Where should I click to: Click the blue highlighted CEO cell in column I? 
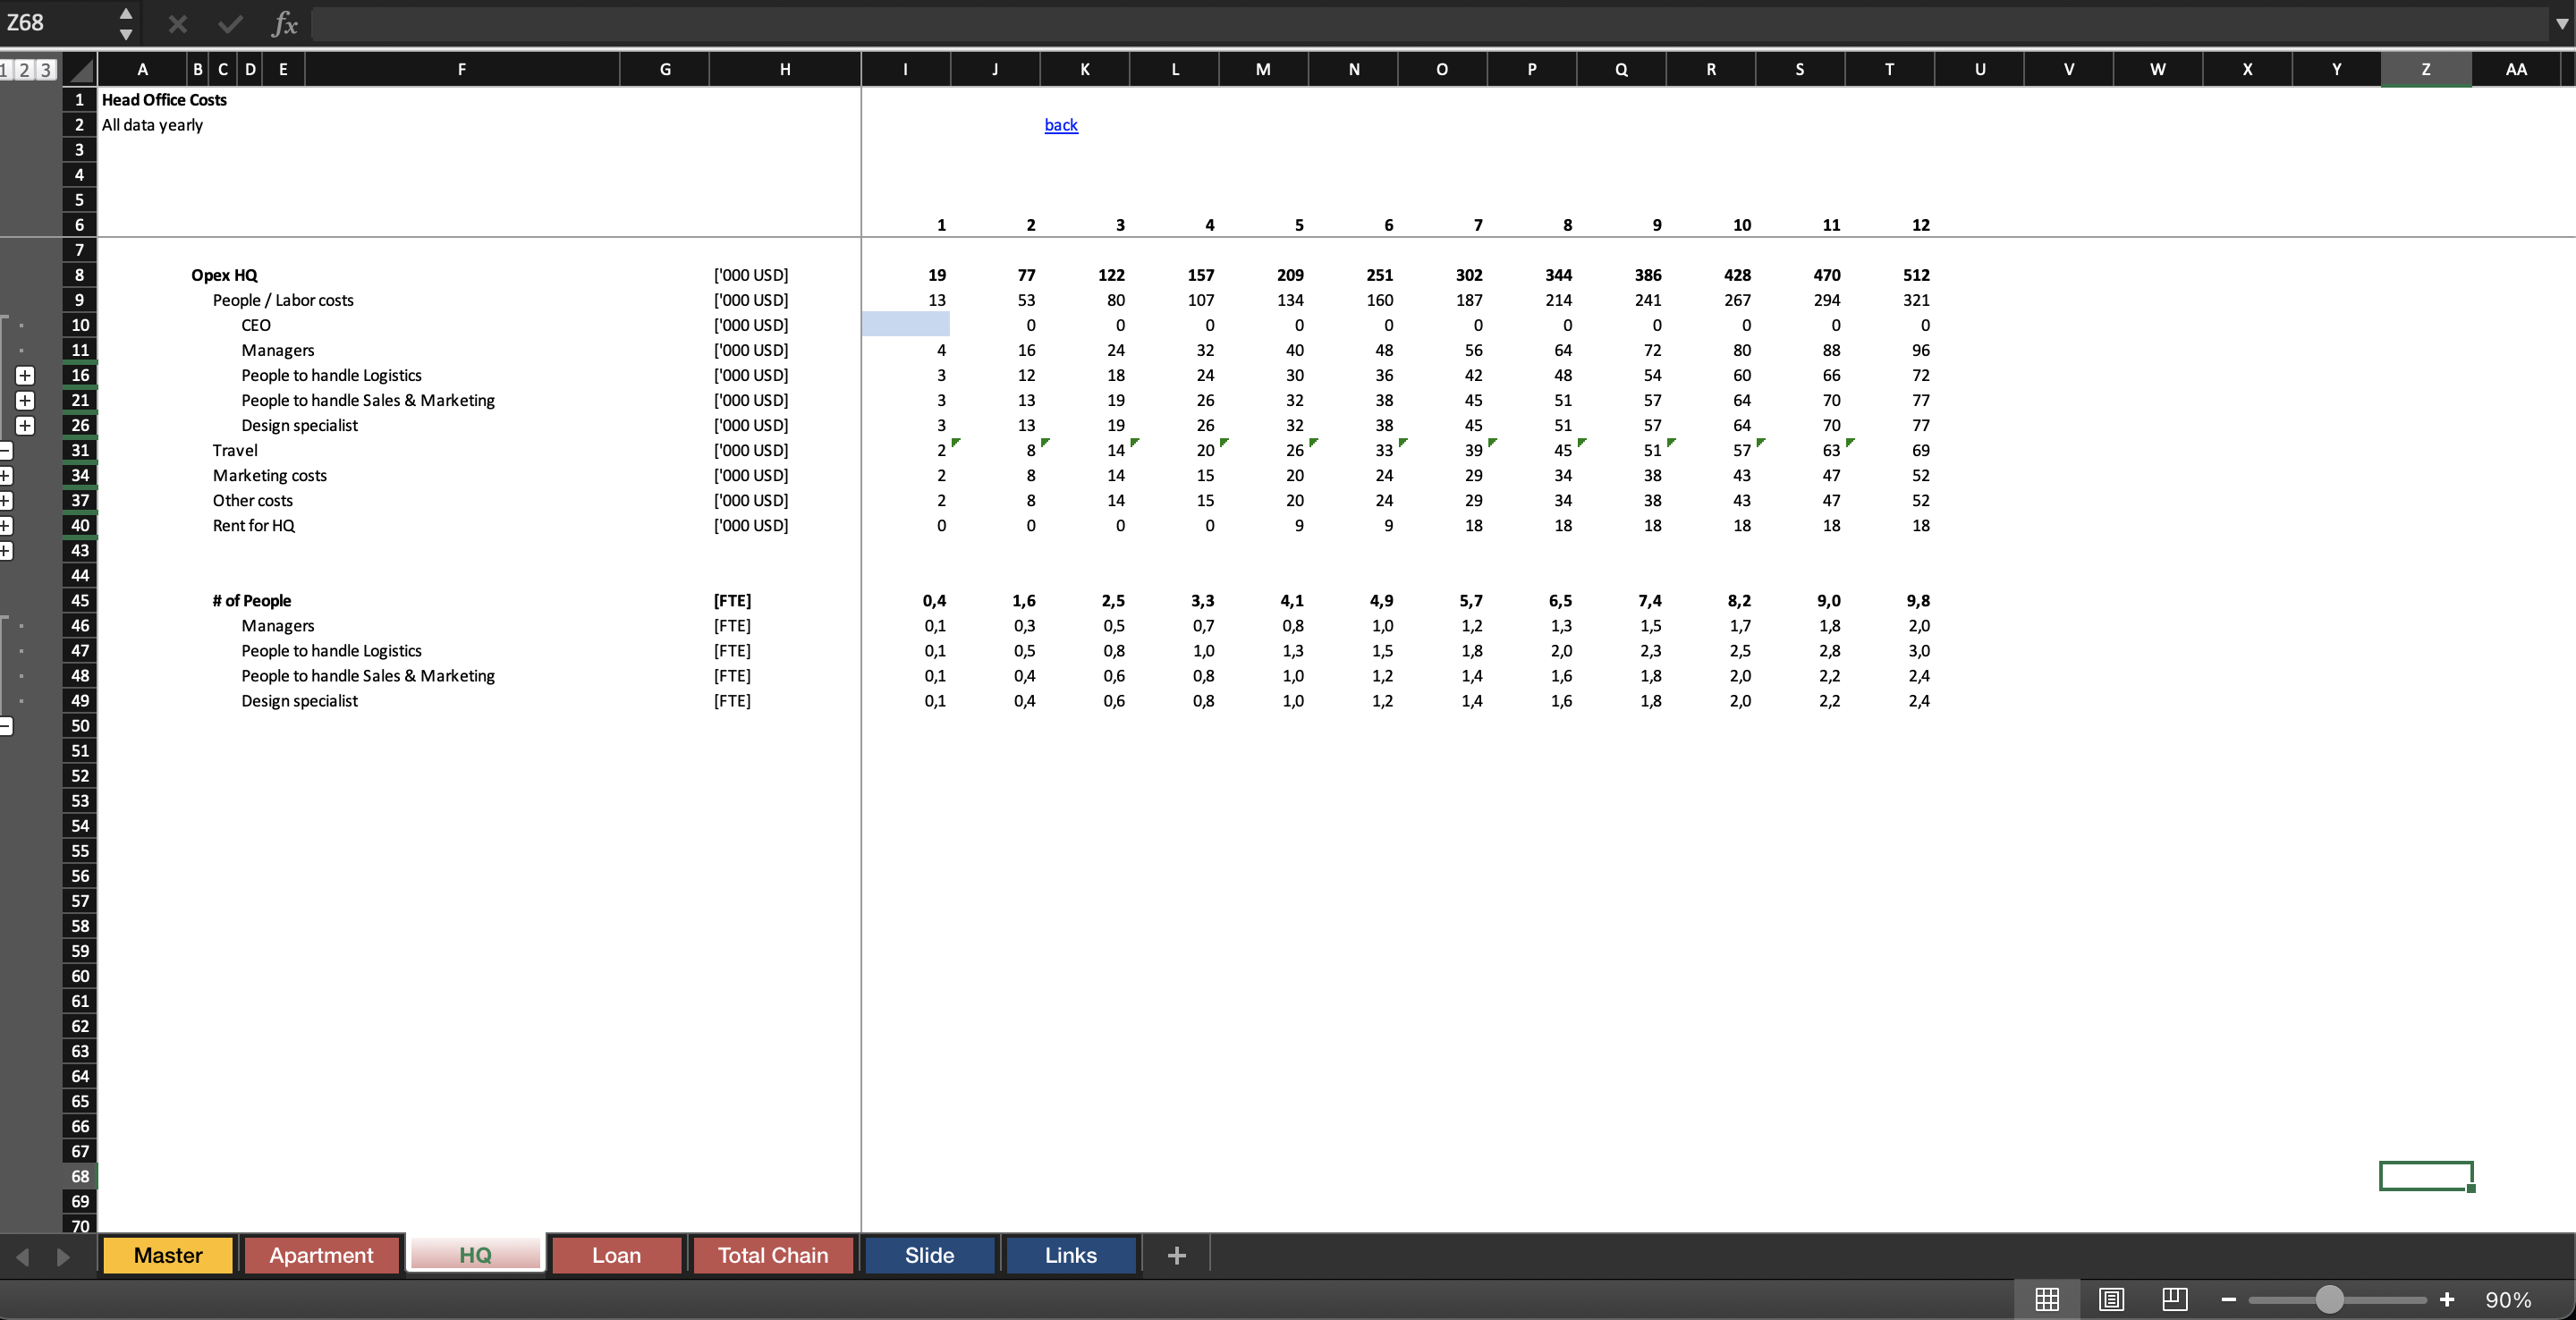point(906,325)
